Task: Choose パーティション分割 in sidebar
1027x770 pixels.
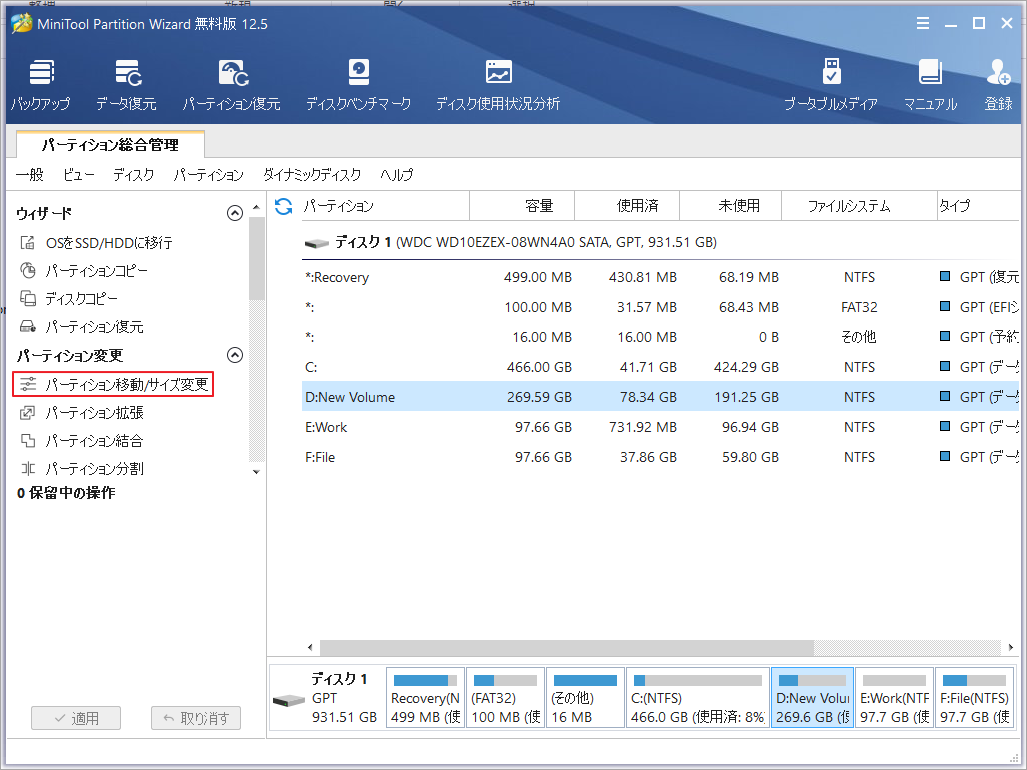Action: click(81, 469)
